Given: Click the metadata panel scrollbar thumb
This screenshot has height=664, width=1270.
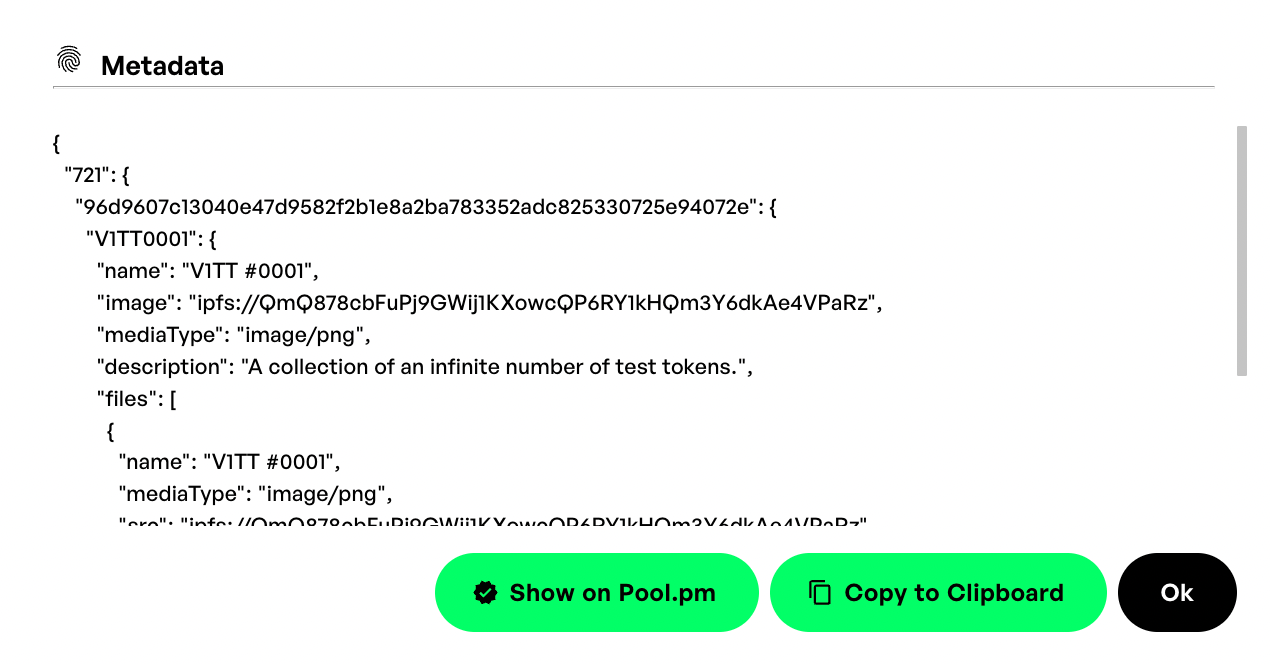Looking at the screenshot, I should pyautogui.click(x=1242, y=251).
